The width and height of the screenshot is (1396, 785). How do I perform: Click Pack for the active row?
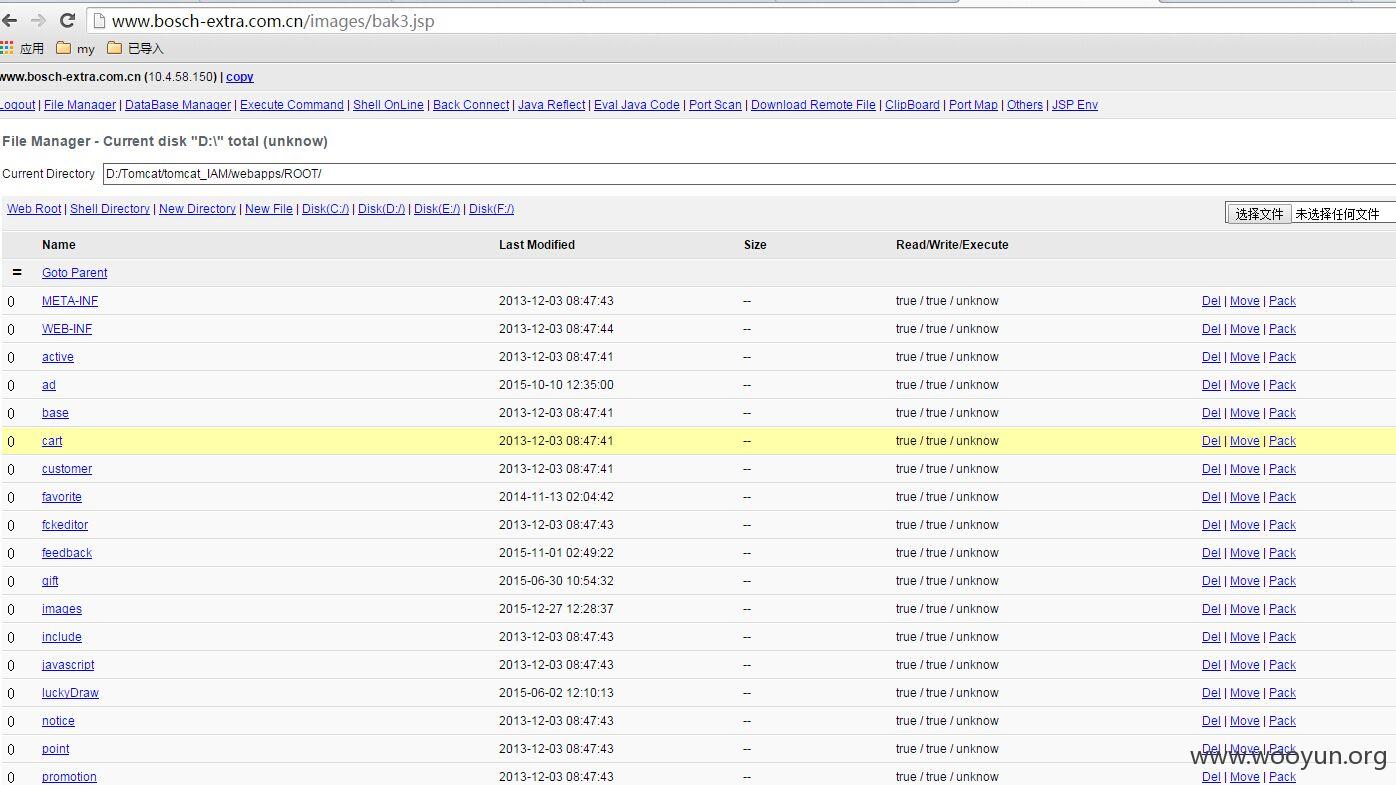pos(1282,357)
